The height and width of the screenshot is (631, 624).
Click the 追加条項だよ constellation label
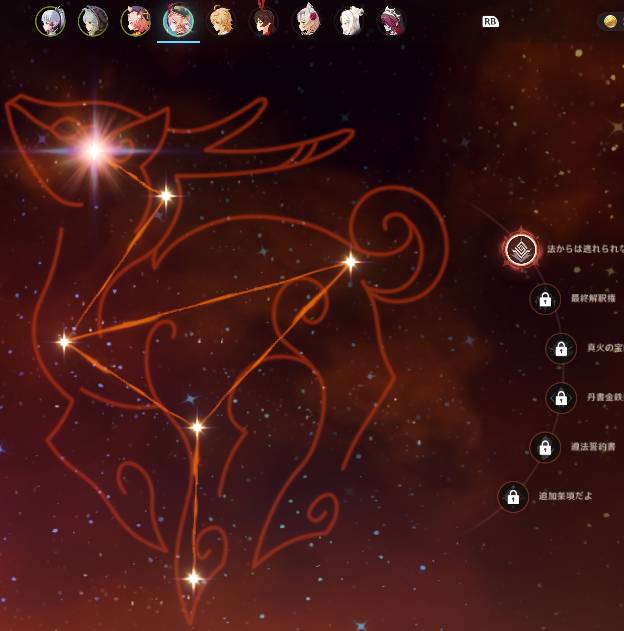tap(565, 496)
